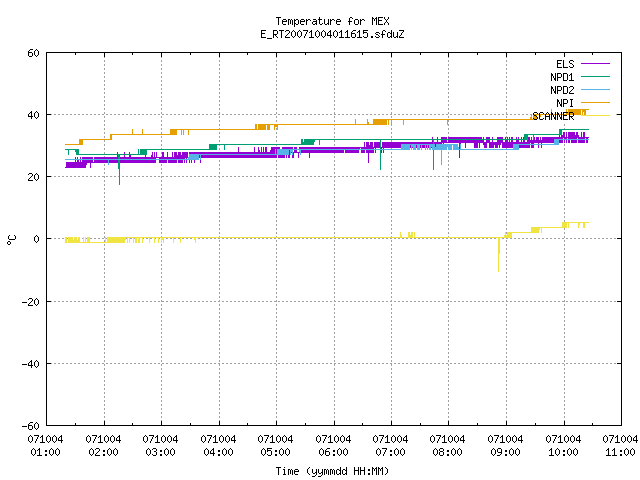Click the y-axis label -20
This screenshot has width=640, height=480.
pyautogui.click(x=31, y=302)
